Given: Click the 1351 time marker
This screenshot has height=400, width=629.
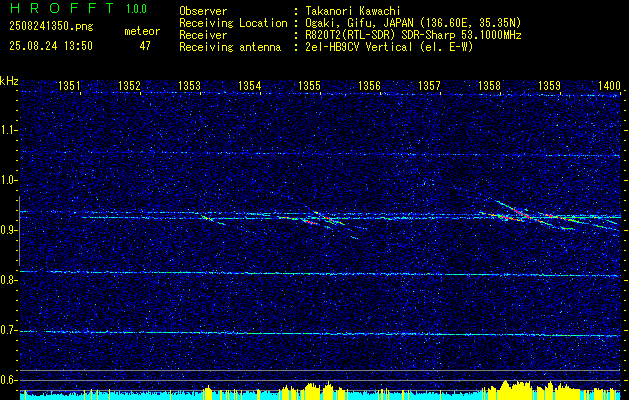Looking at the screenshot, I should tap(69, 86).
